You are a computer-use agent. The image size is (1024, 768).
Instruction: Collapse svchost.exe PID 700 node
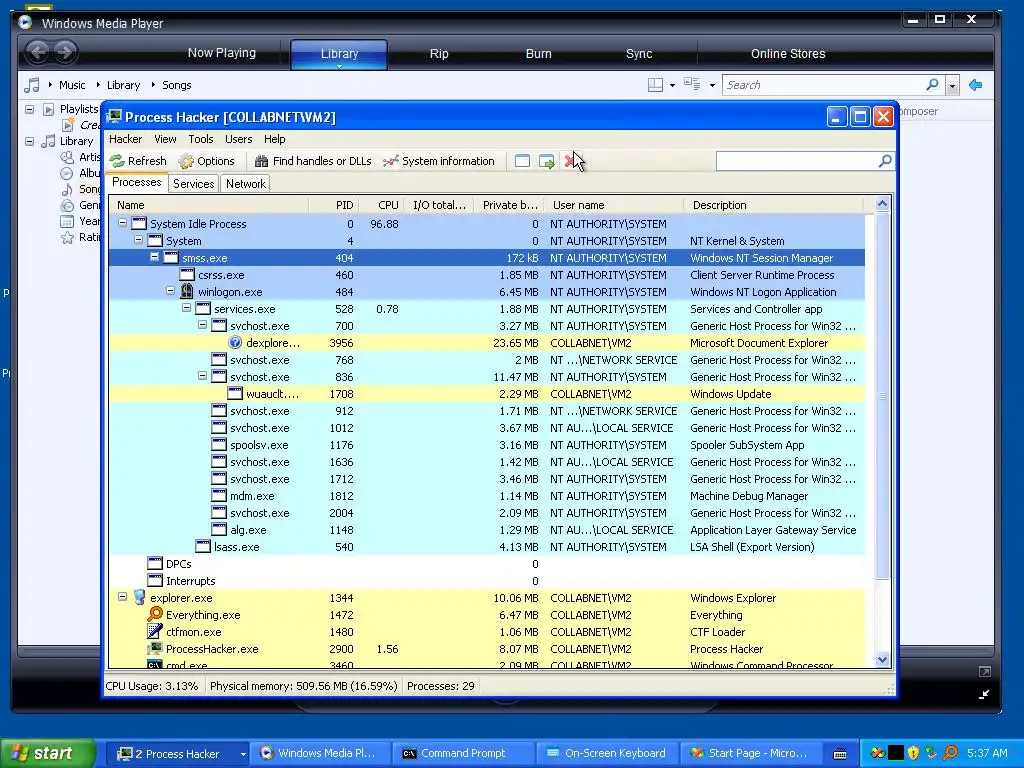[202, 325]
